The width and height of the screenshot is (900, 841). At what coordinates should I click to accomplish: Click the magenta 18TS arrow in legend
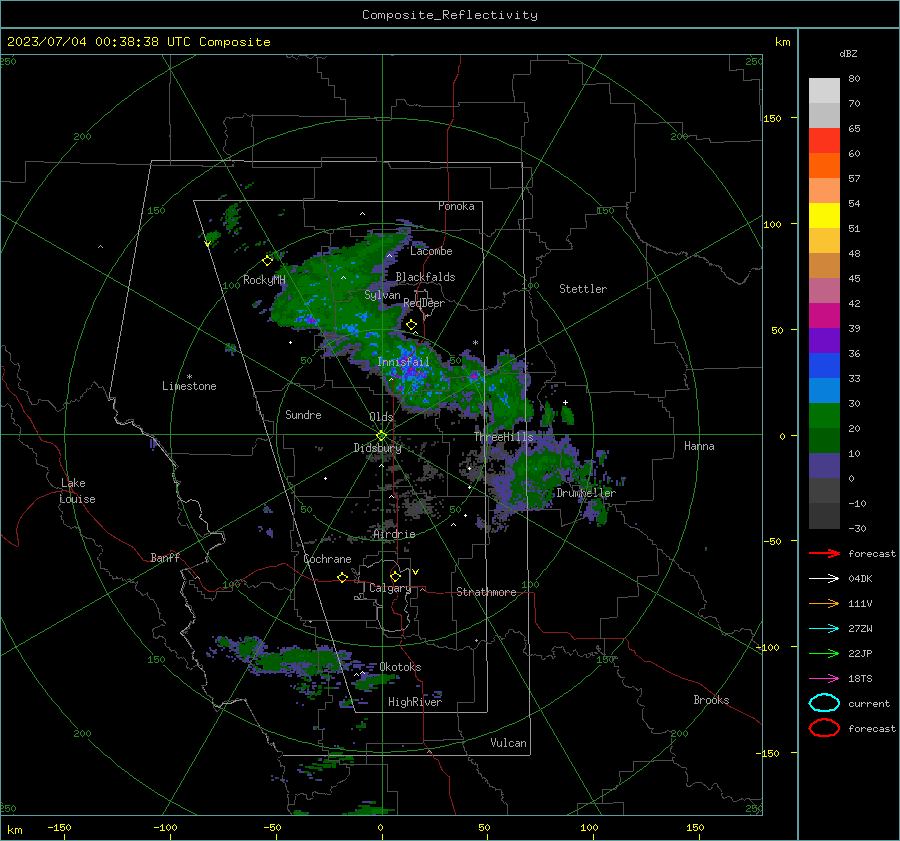click(824, 679)
